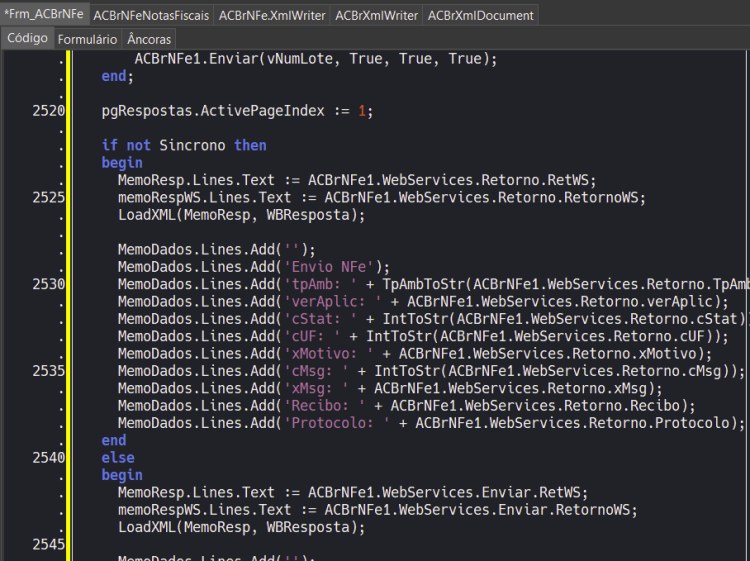Select the ACBrXmlWriter editor tab

click(x=376, y=15)
